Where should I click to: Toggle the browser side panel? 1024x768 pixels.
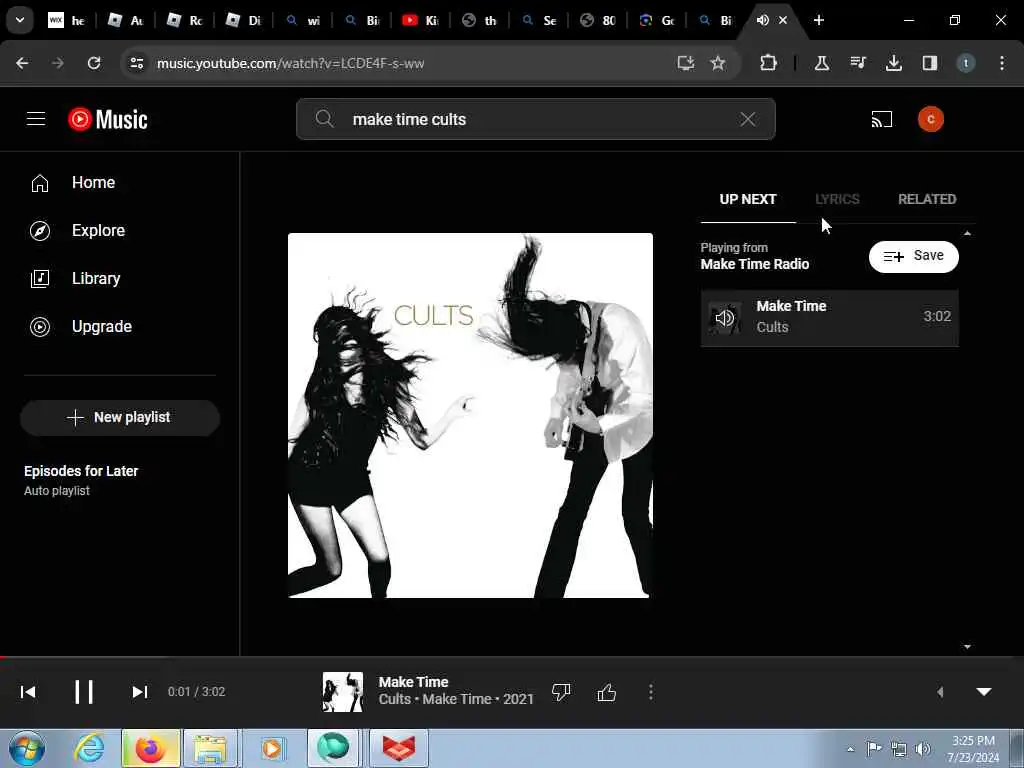(x=930, y=63)
